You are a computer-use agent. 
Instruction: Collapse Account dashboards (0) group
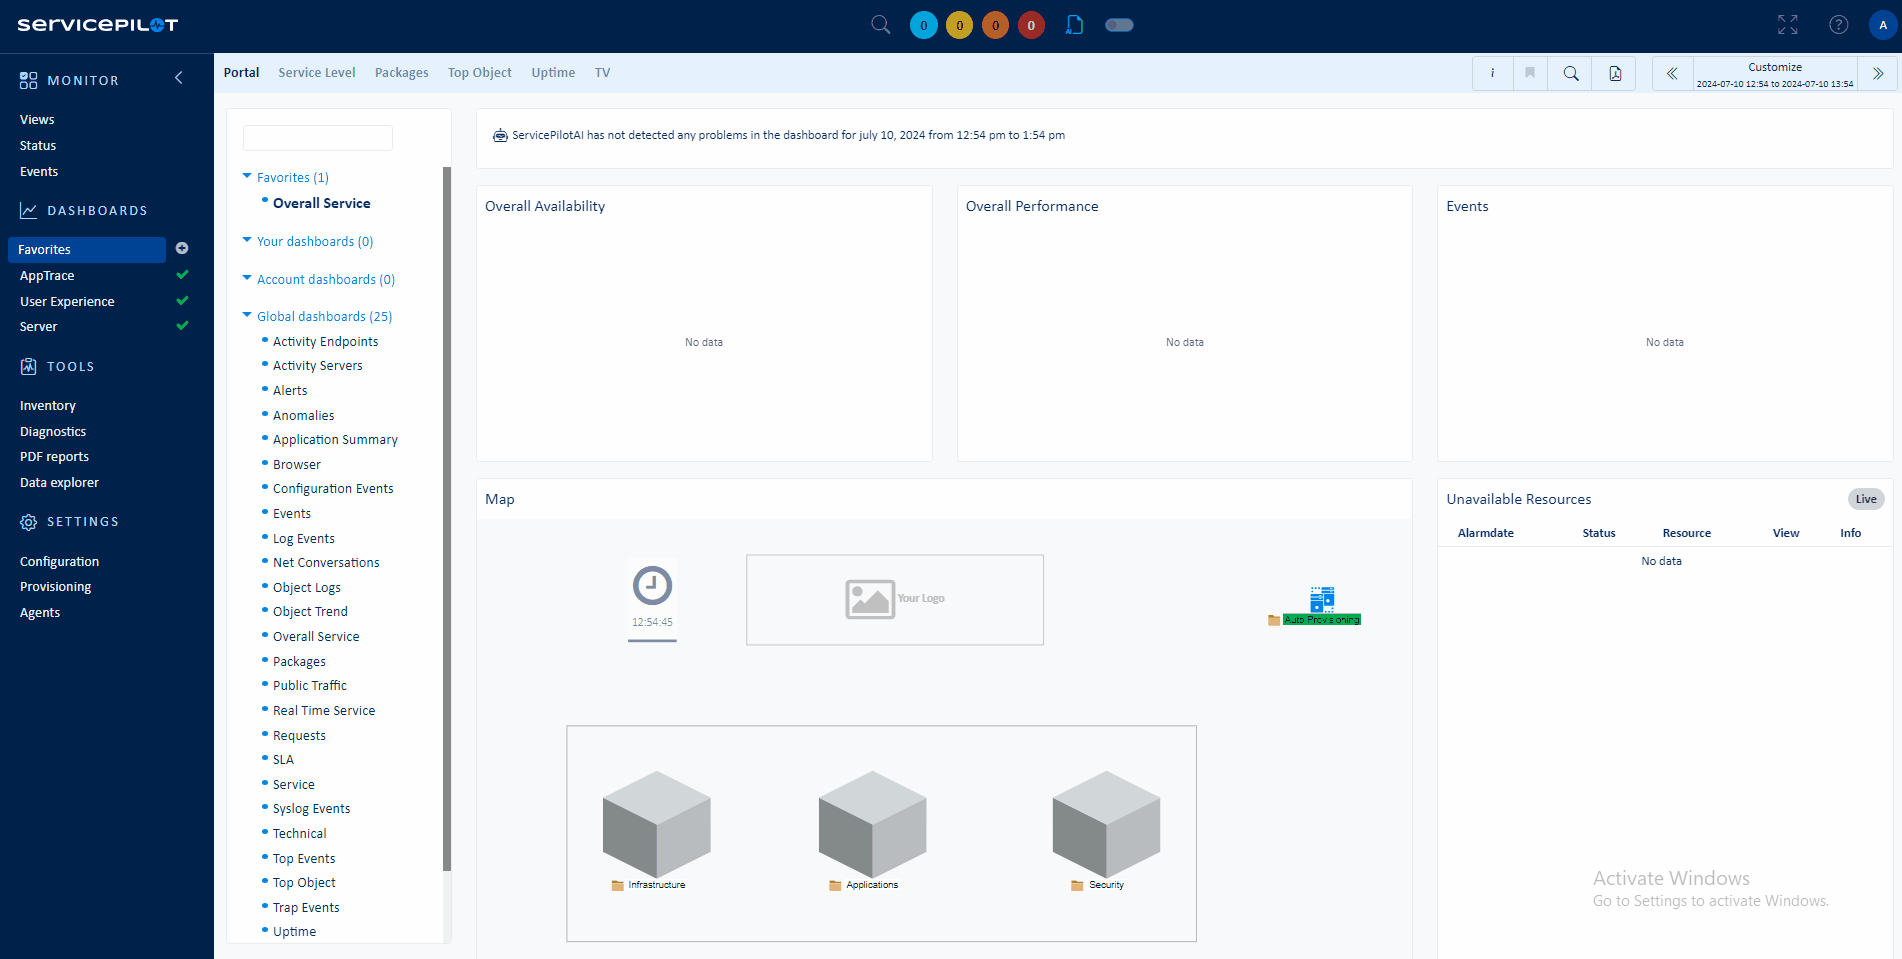coord(247,278)
